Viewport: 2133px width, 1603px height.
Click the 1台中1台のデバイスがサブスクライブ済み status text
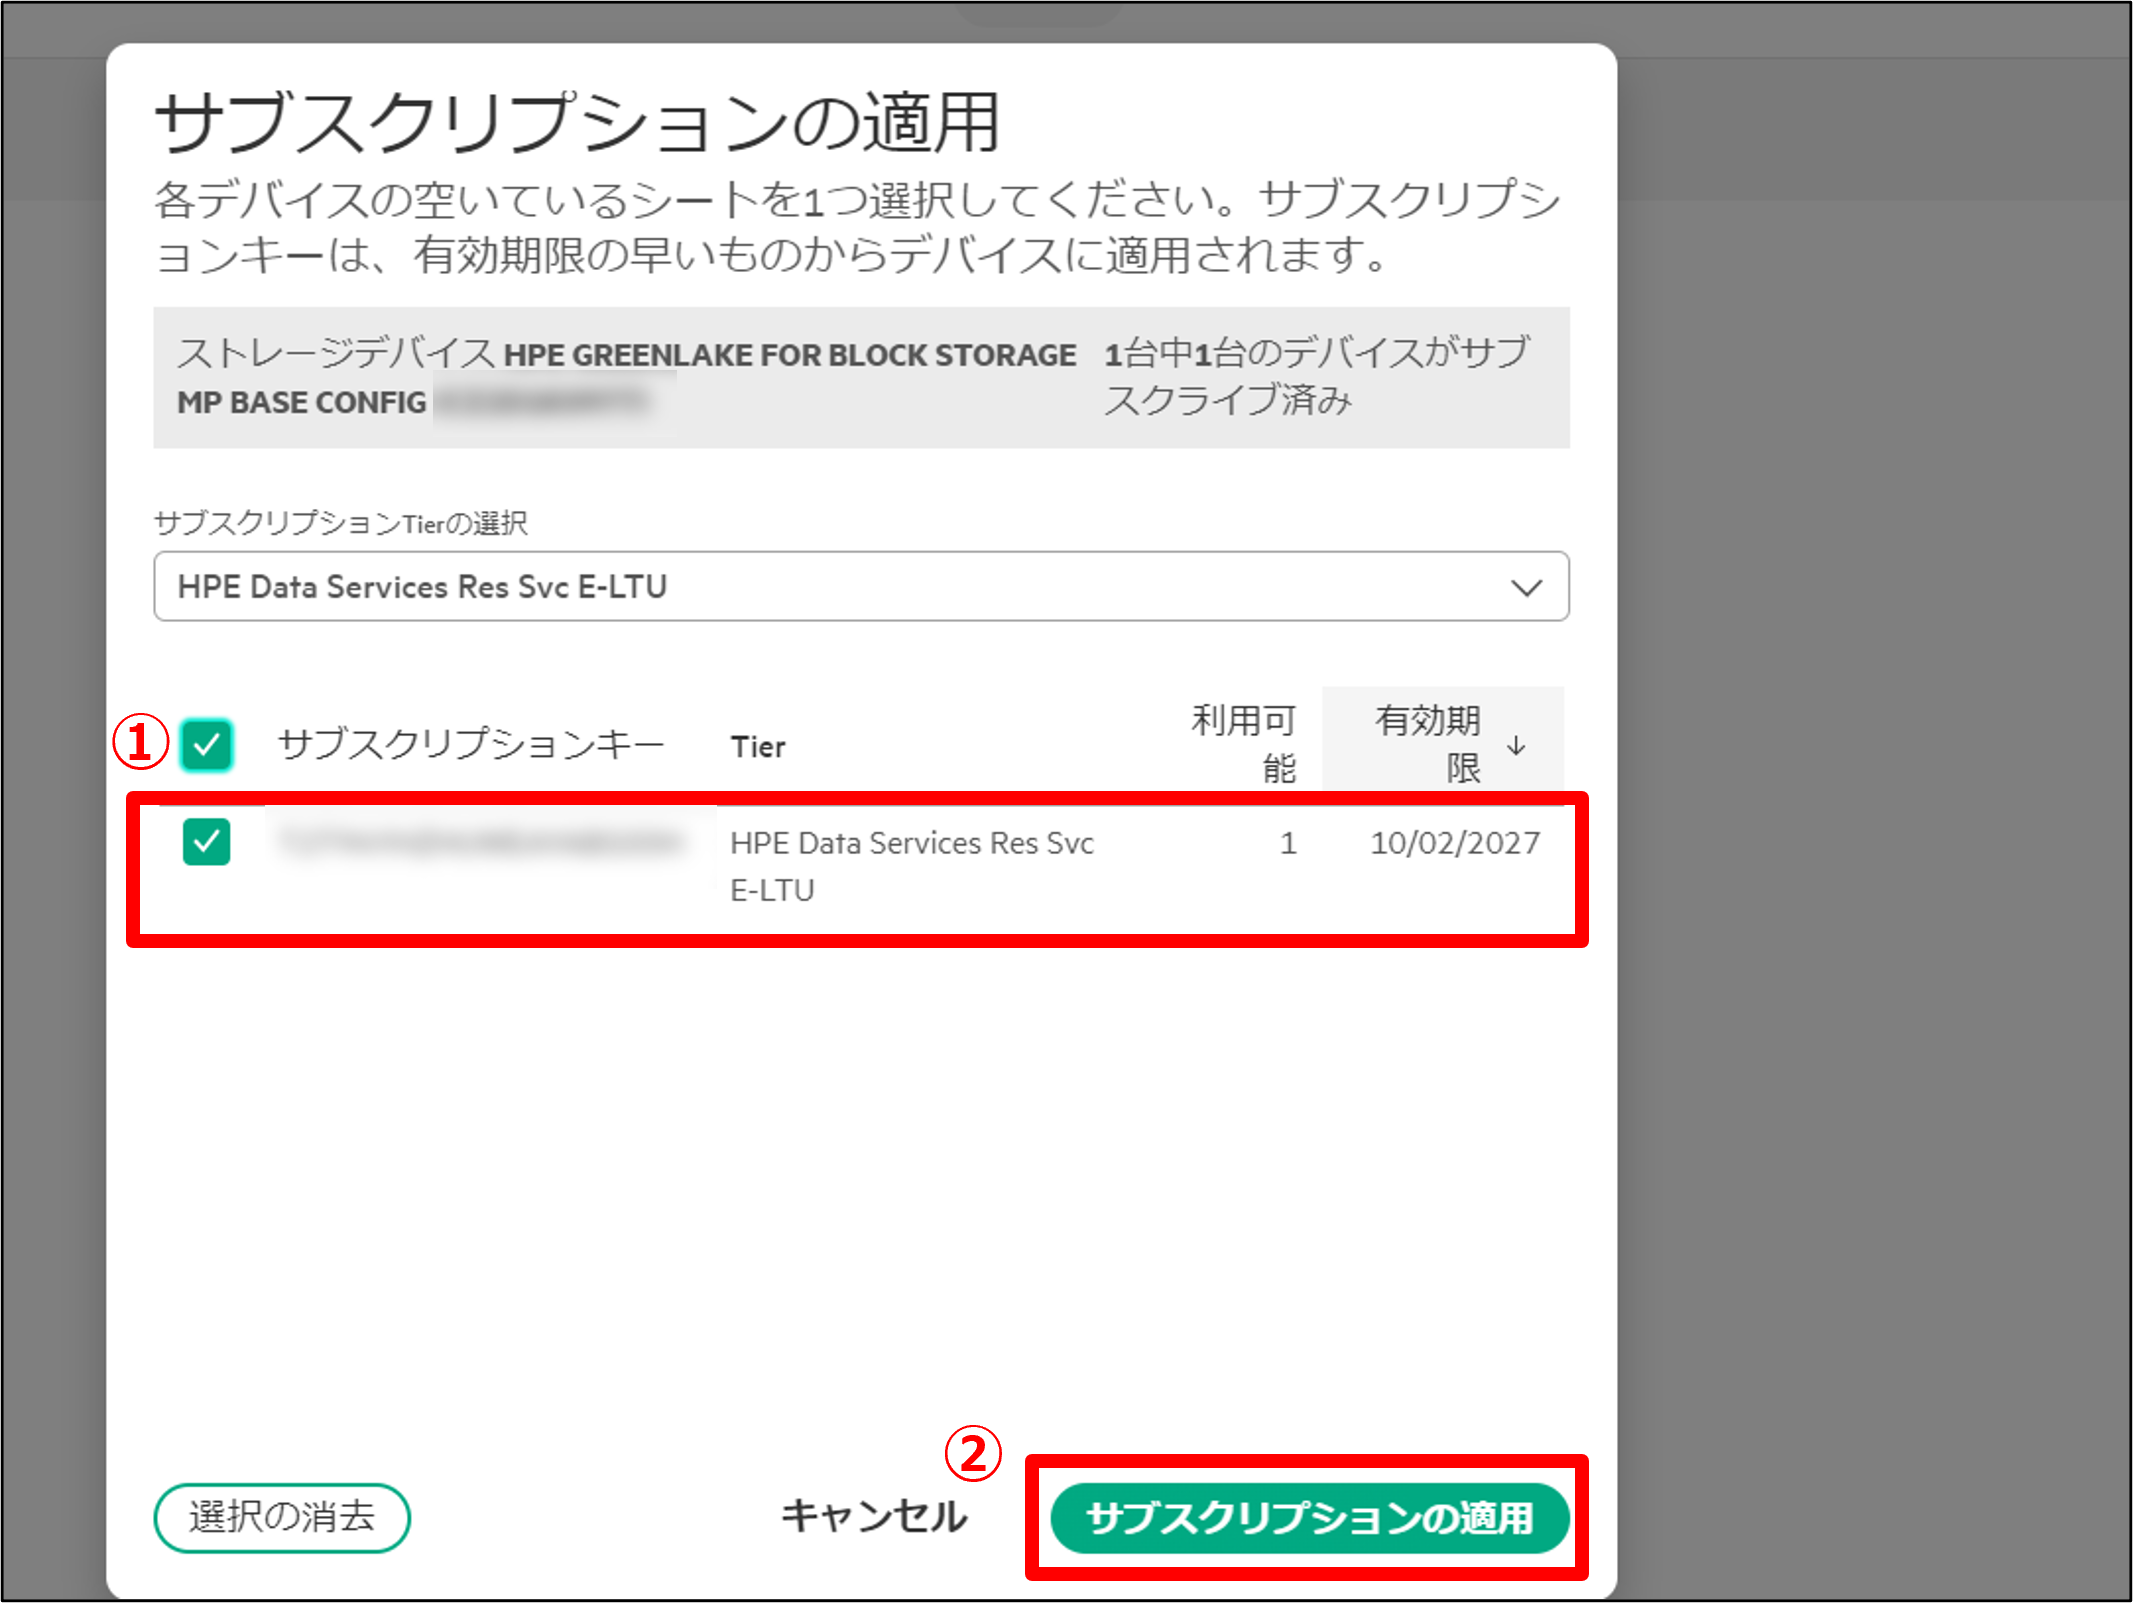(x=1317, y=376)
